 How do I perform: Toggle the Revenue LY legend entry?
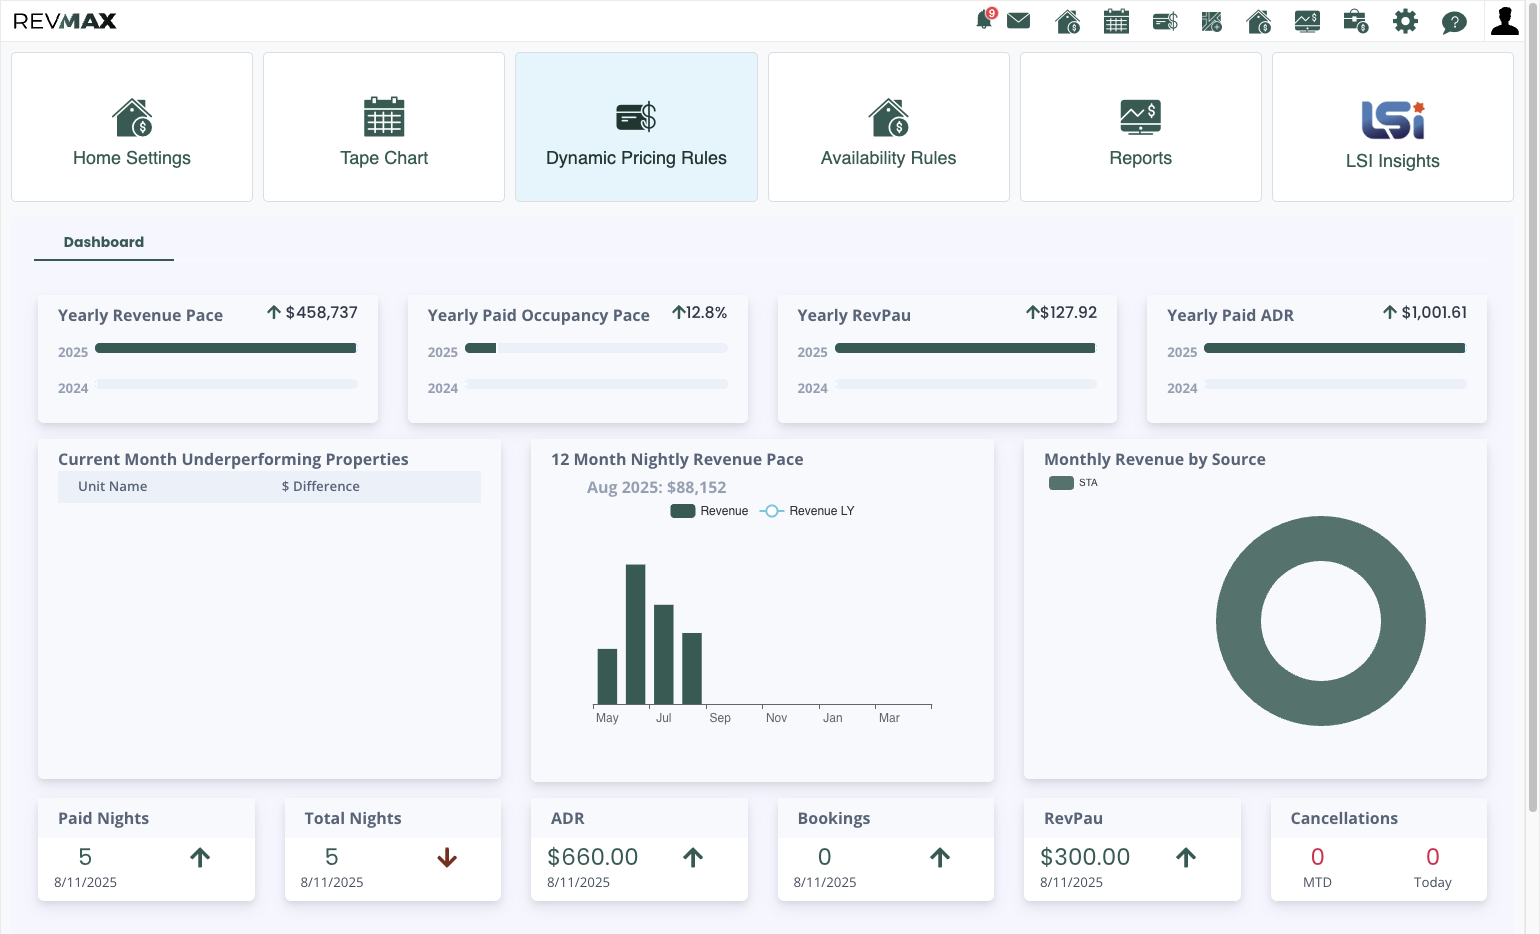(x=807, y=511)
